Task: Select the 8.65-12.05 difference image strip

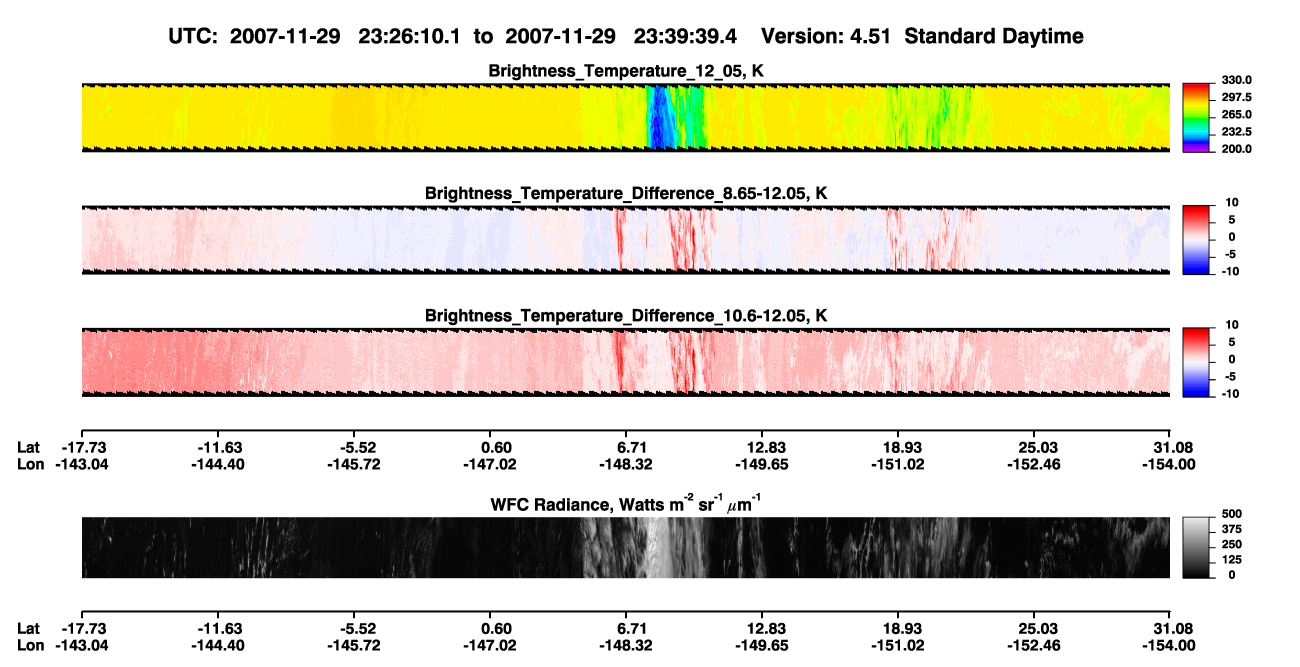Action: 625,240
